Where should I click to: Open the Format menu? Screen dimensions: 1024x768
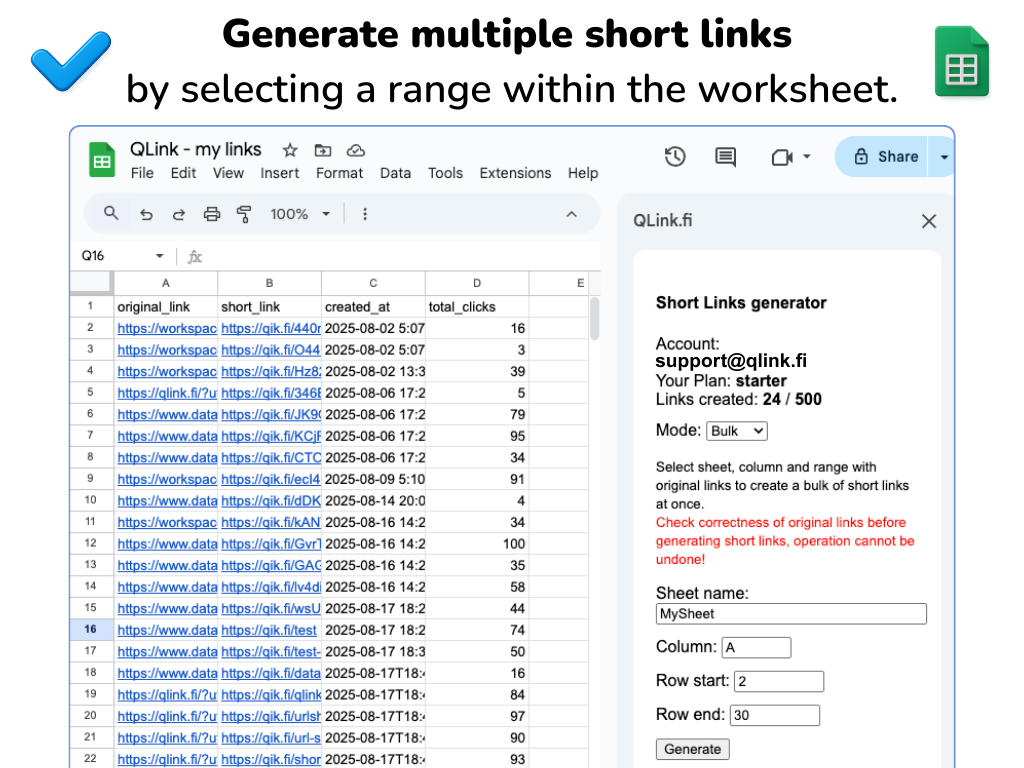pos(339,173)
